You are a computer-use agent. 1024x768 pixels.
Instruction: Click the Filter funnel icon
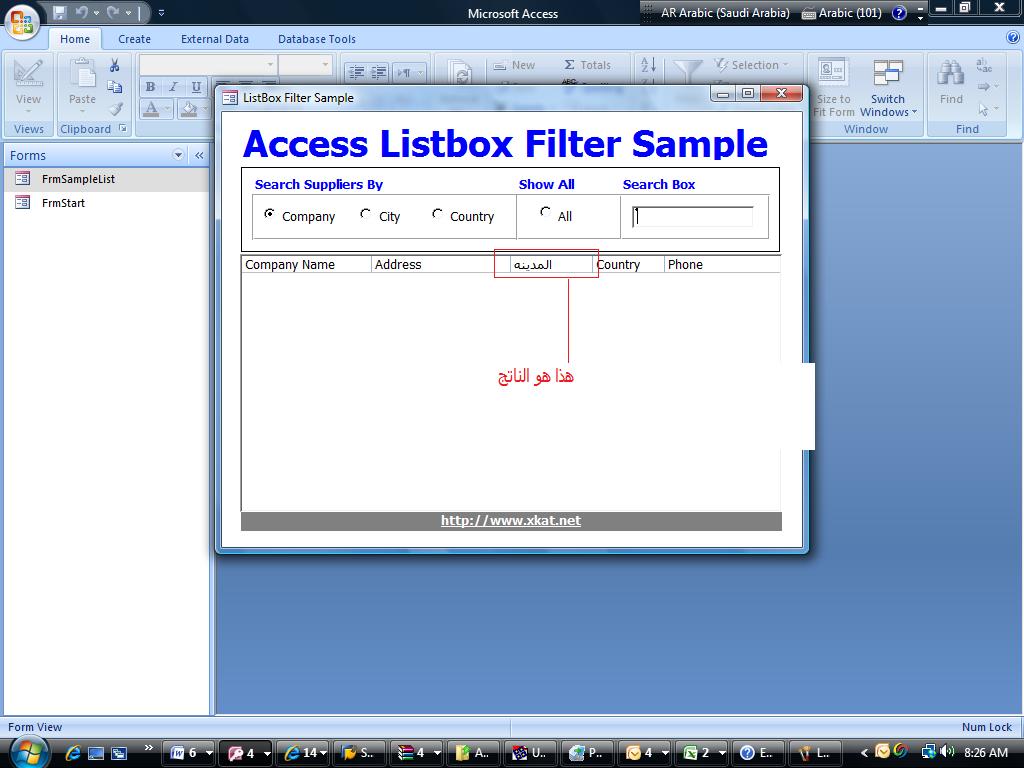coord(686,72)
